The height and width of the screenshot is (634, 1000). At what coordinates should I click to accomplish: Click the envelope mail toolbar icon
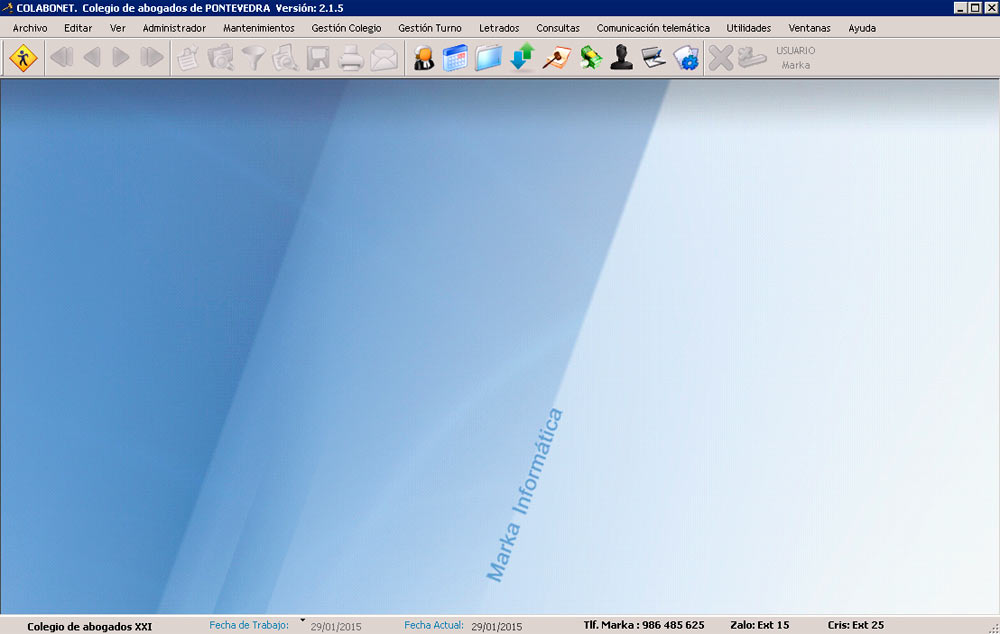click(384, 59)
